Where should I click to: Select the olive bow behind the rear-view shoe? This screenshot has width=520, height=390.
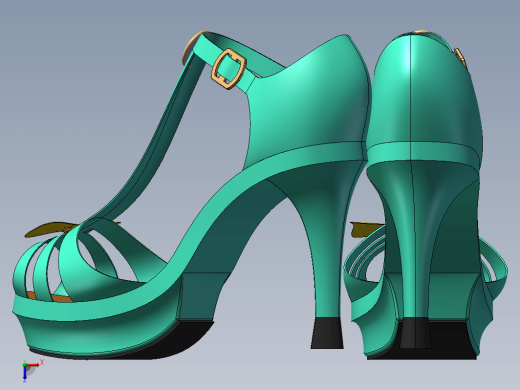[x=367, y=230]
